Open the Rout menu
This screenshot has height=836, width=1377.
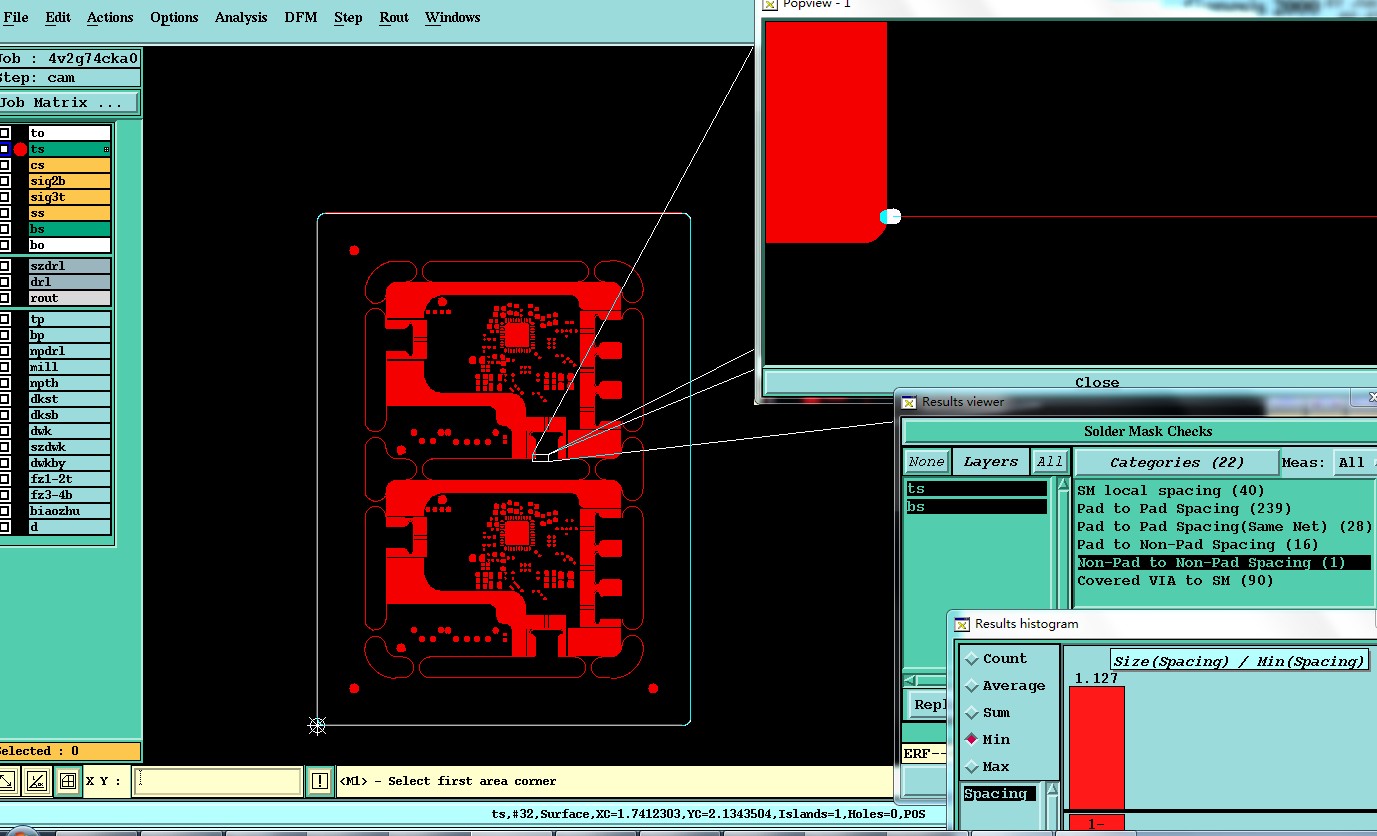tap(394, 17)
